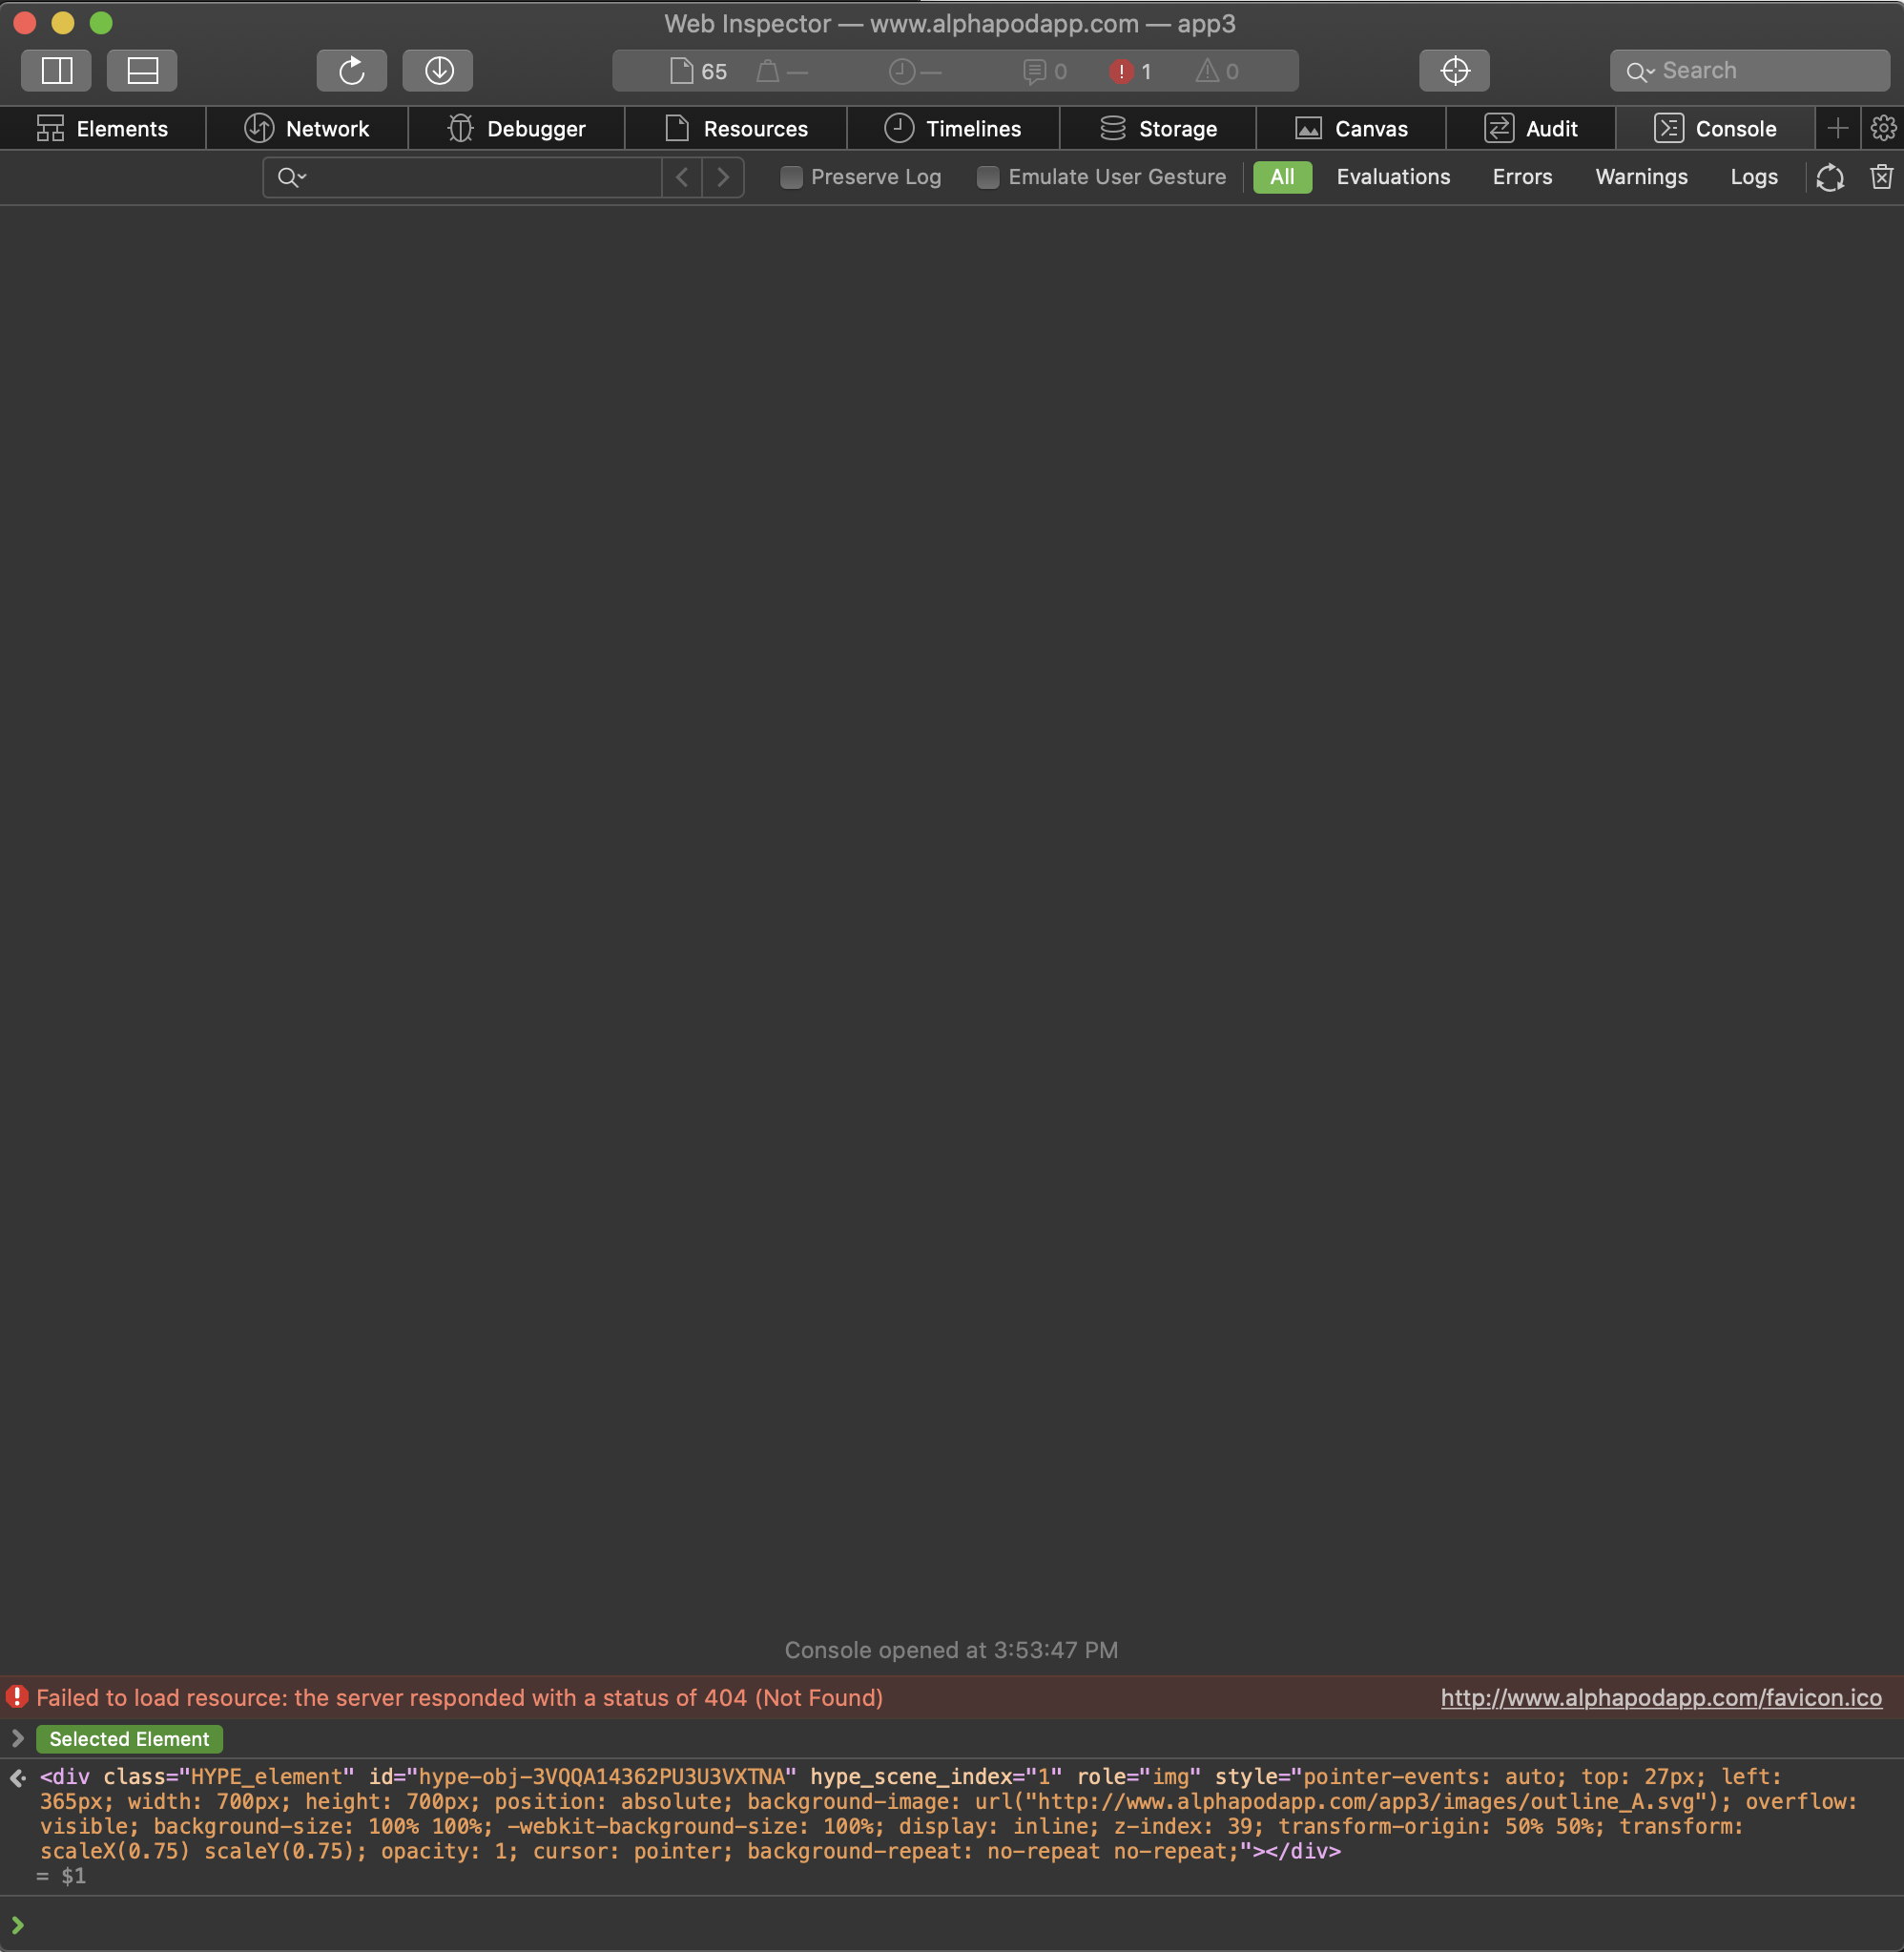Screen dimensions: 1904x1952
Task: Clear the console with trash icon
Action: (1881, 177)
